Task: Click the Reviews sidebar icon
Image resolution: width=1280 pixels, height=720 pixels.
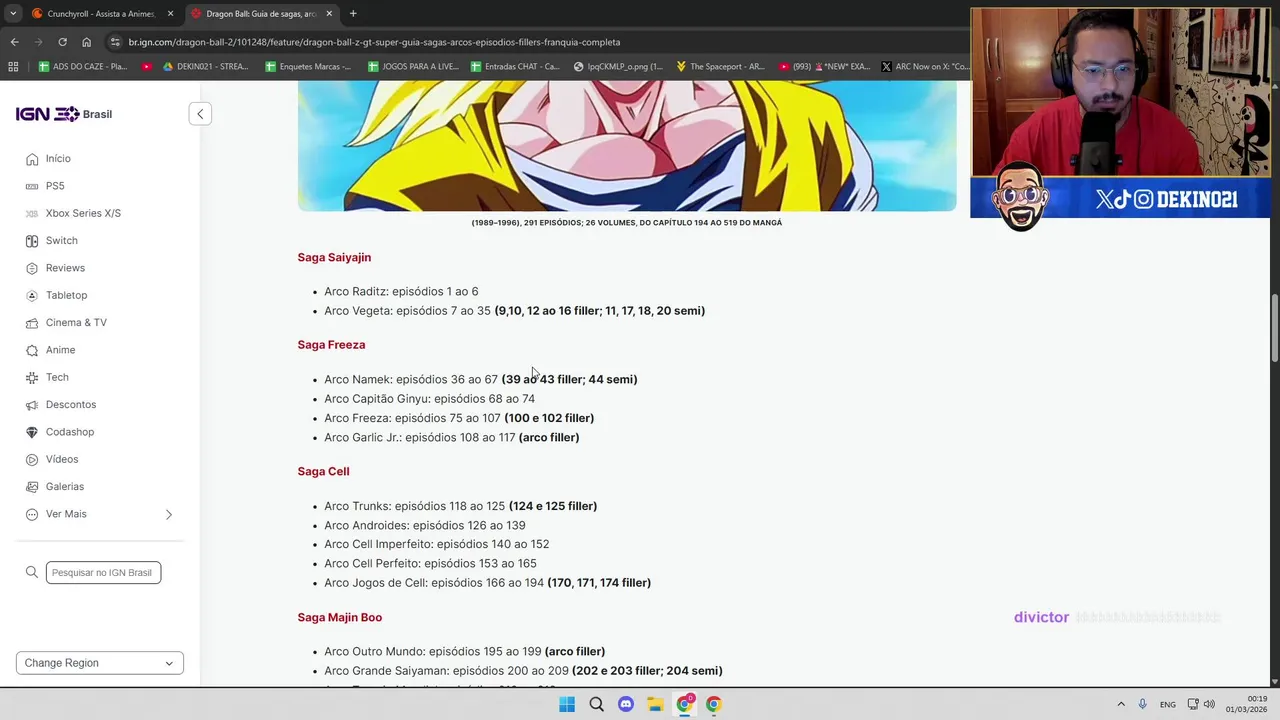Action: [x=32, y=268]
